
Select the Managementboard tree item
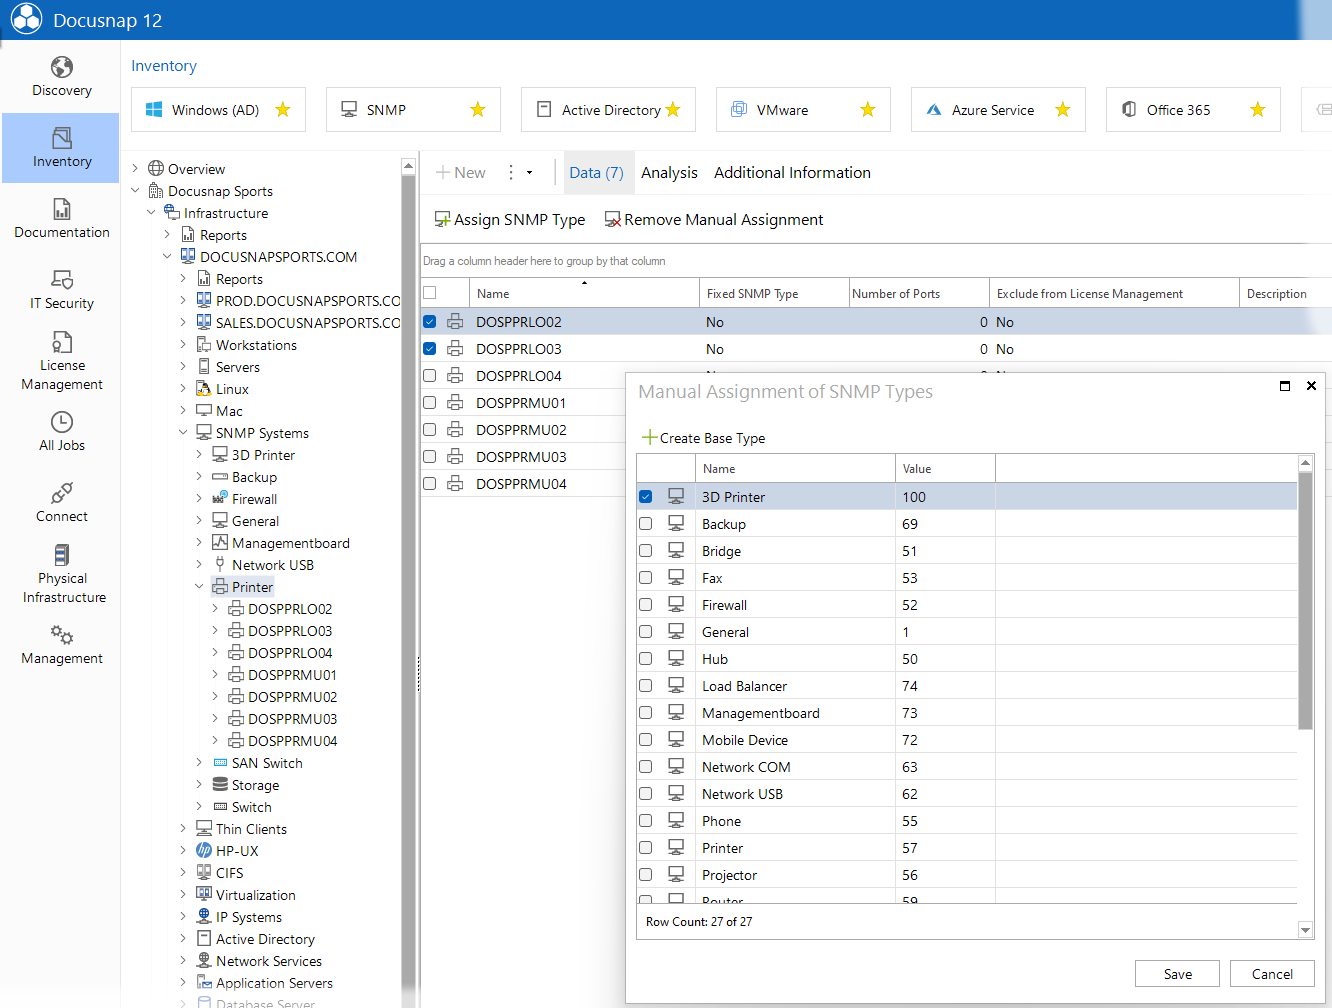pos(290,543)
